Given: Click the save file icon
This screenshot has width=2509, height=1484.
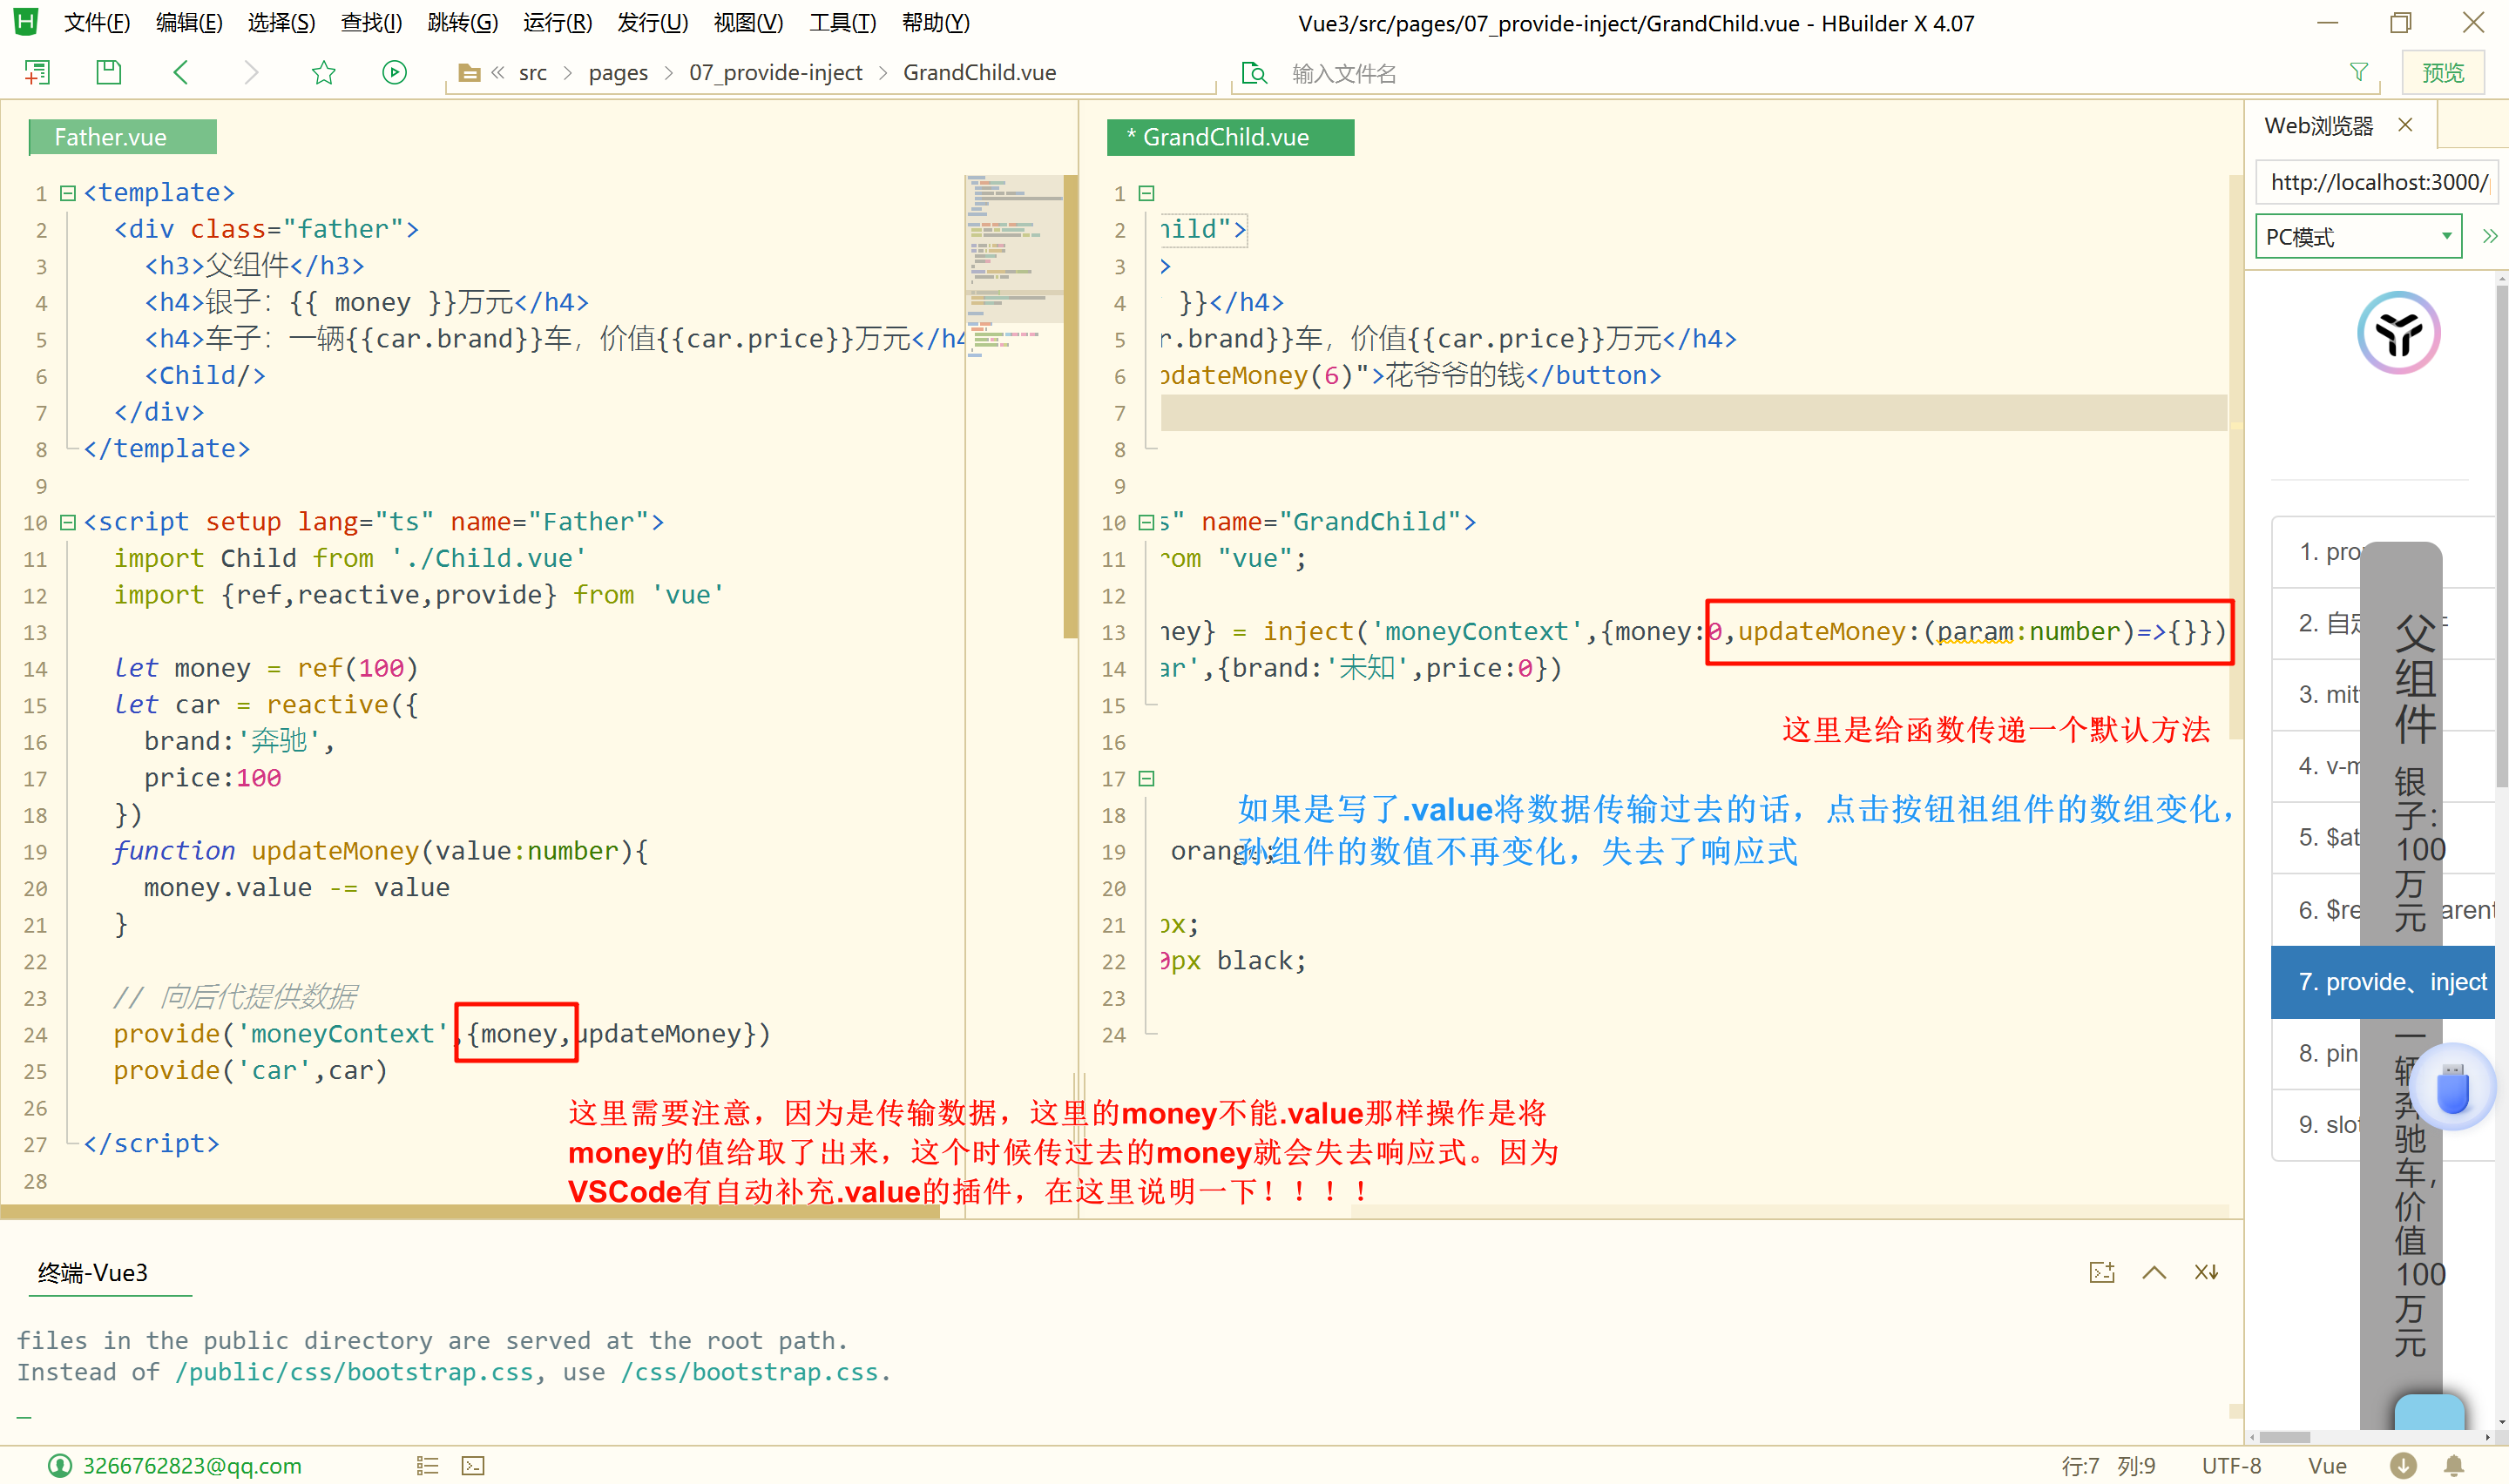Looking at the screenshot, I should coord(108,72).
